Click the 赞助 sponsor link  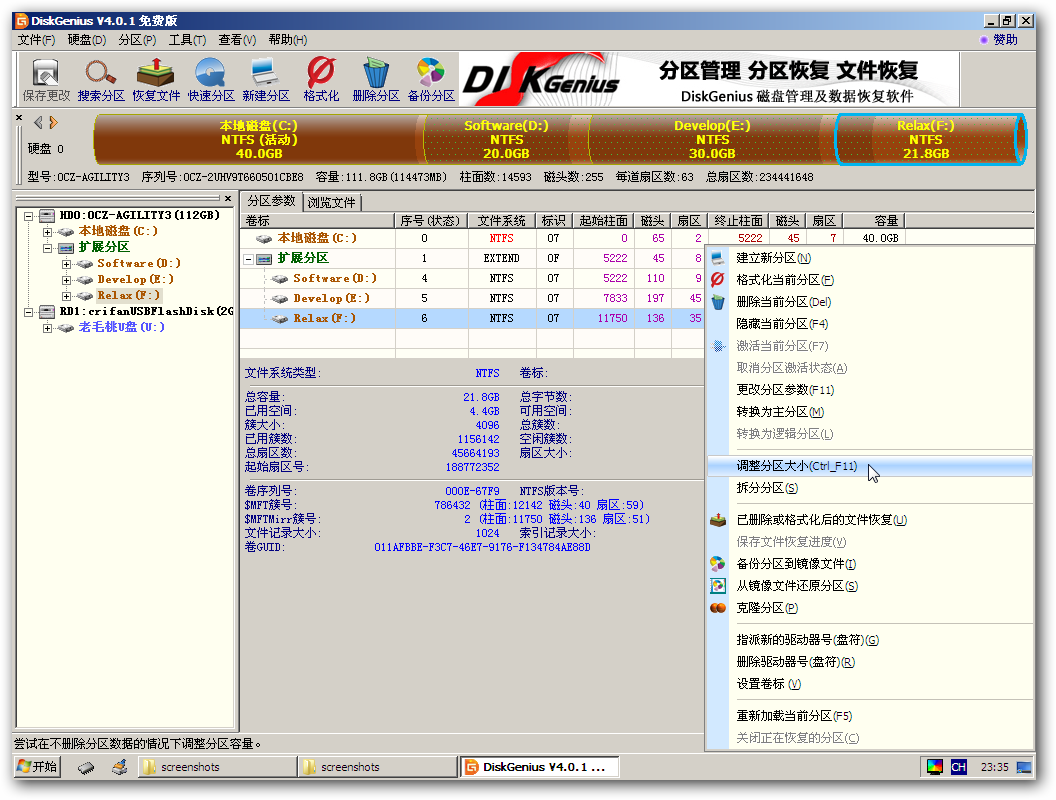[998, 40]
